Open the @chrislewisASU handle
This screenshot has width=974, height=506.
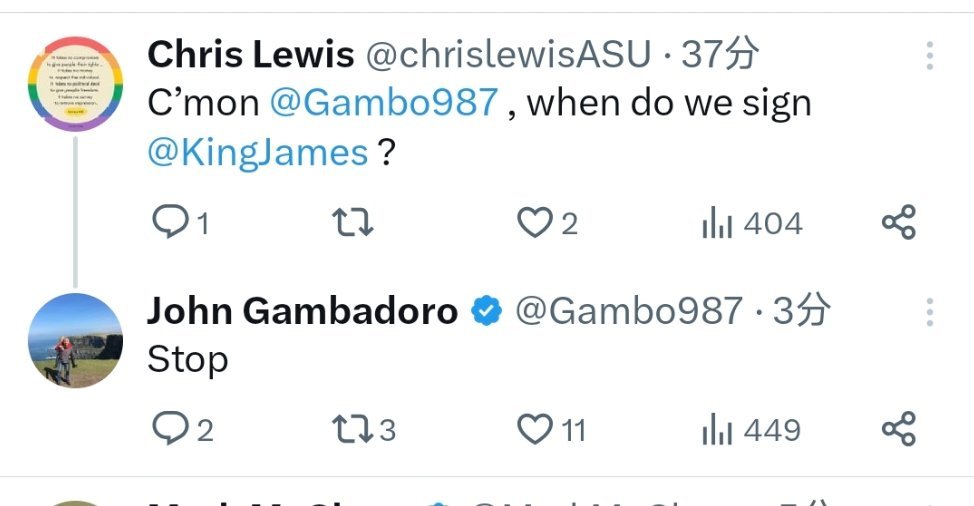coord(508,54)
